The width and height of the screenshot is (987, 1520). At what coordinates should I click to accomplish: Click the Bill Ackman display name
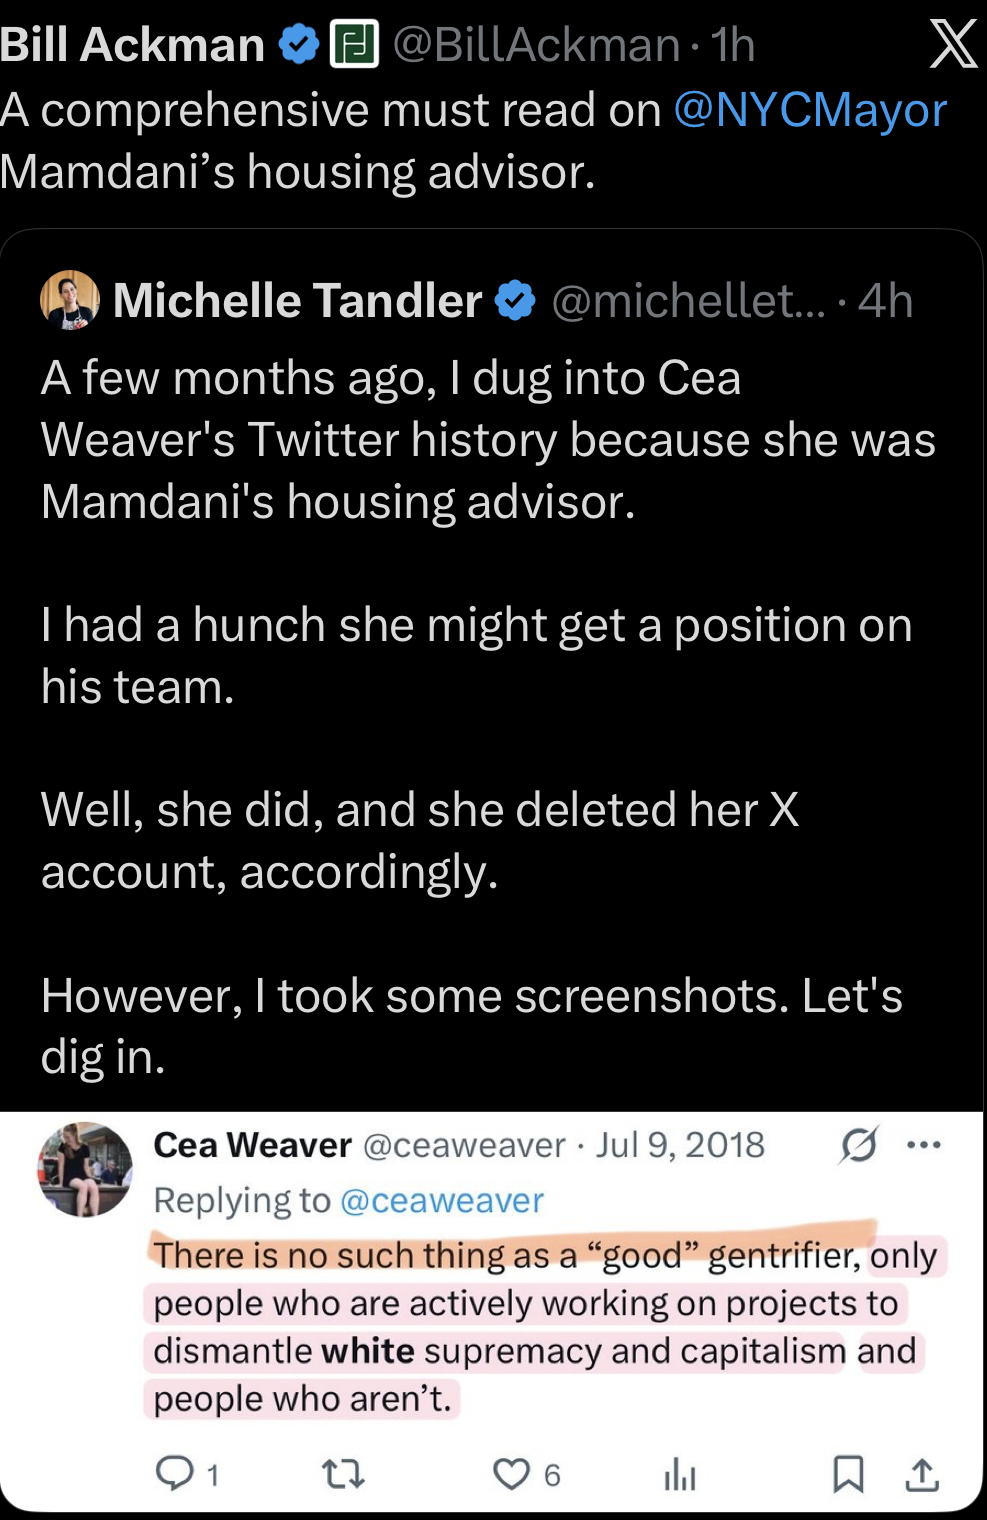click(132, 45)
